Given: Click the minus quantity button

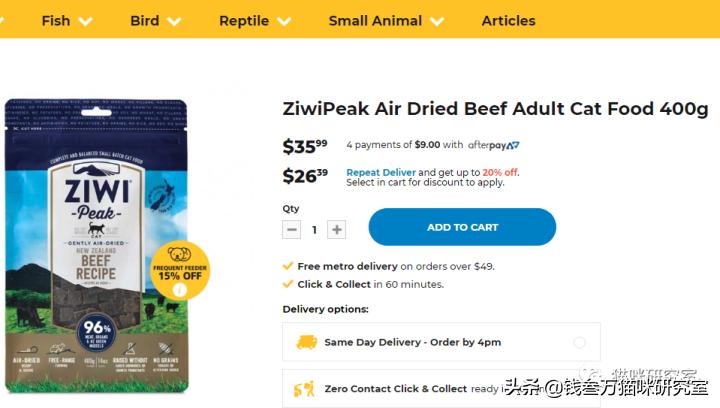Looking at the screenshot, I should pyautogui.click(x=292, y=229).
